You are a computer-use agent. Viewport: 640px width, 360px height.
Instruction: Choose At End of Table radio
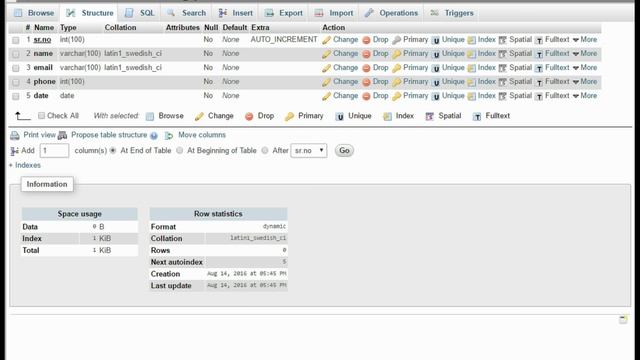point(113,151)
